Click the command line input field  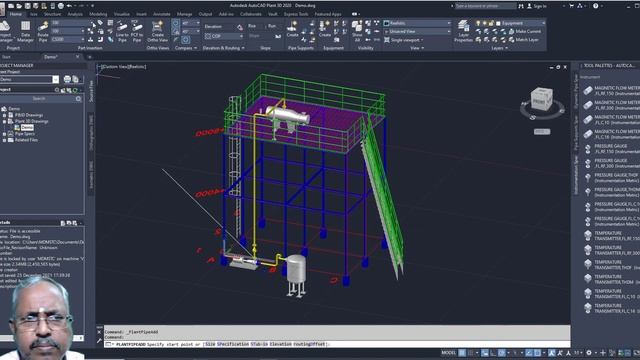pyautogui.click(x=337, y=344)
